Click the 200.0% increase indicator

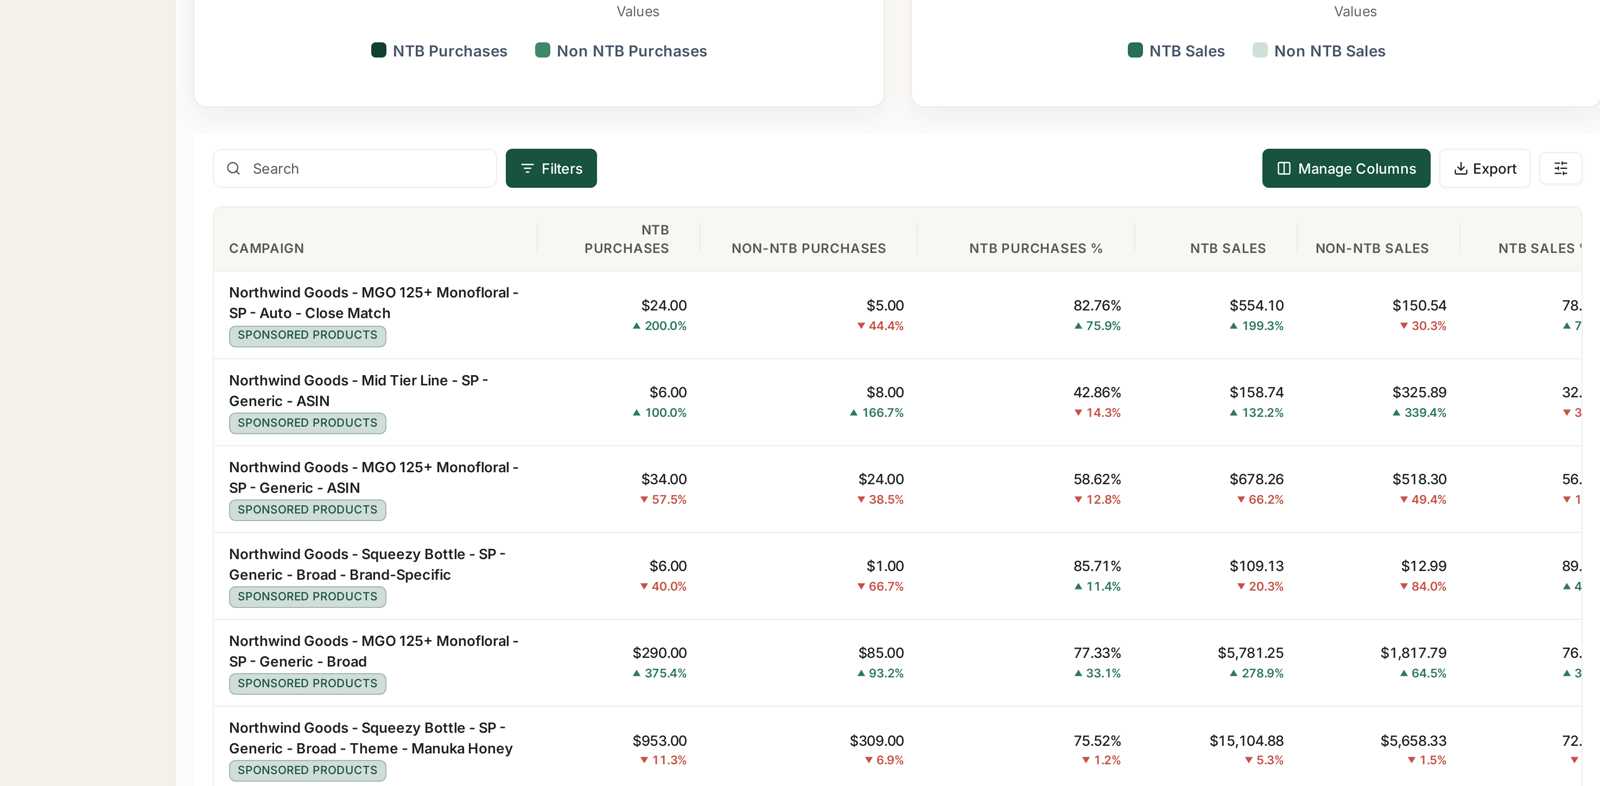pyautogui.click(x=659, y=326)
